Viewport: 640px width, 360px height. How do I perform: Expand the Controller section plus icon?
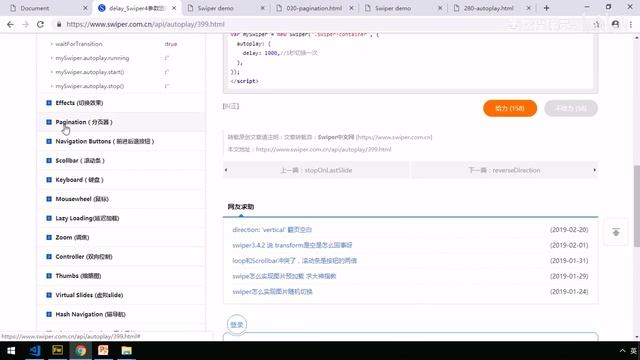[x=49, y=256]
